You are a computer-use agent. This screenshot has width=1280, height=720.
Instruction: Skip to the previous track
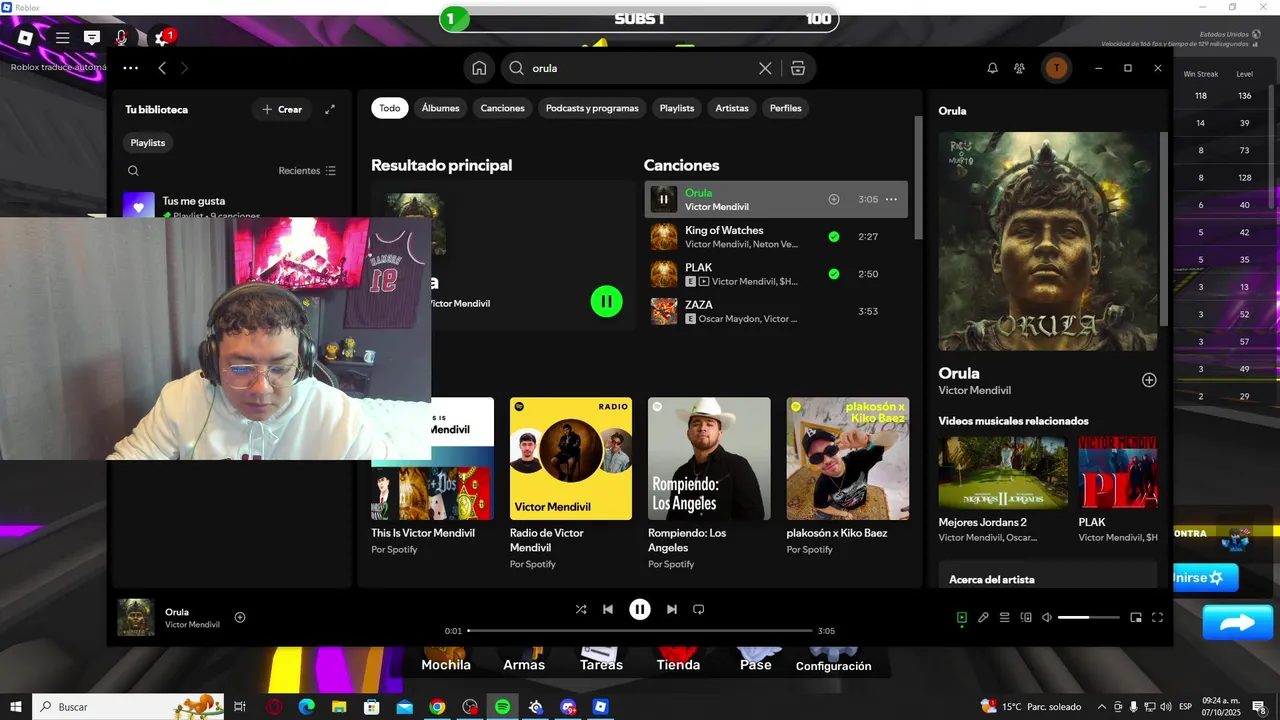click(608, 609)
